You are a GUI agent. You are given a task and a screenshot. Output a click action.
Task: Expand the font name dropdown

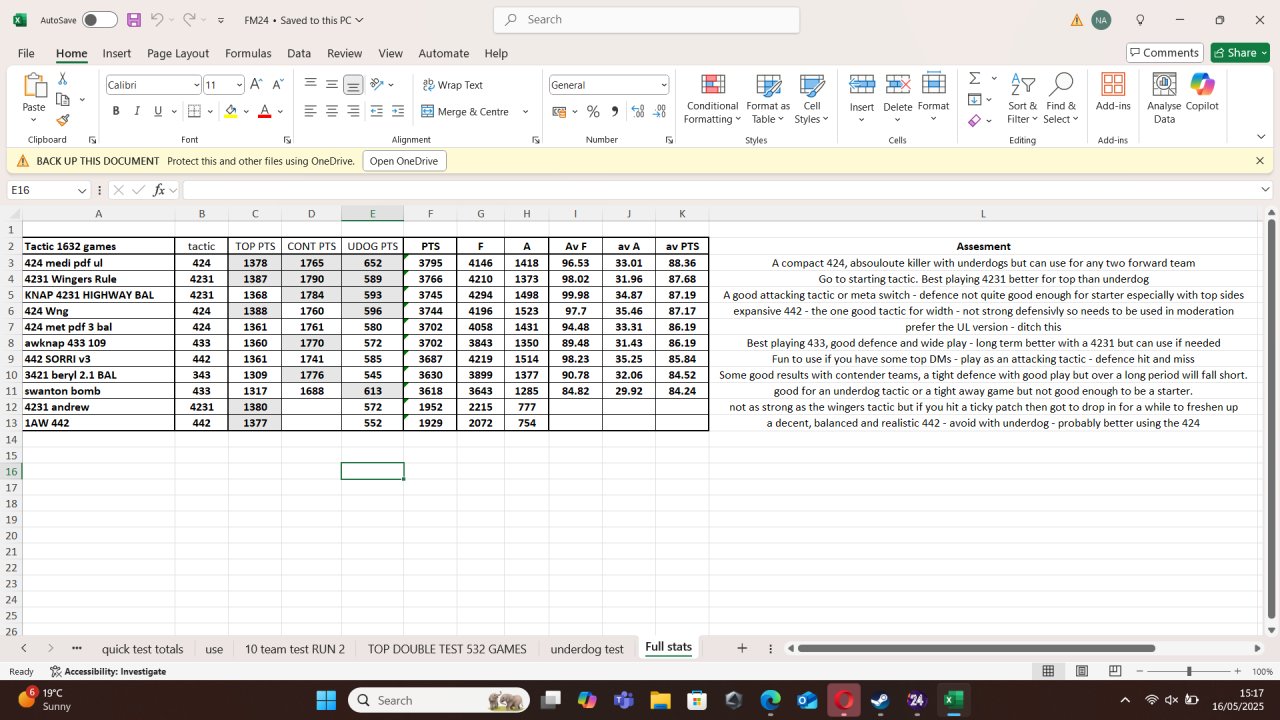point(196,86)
